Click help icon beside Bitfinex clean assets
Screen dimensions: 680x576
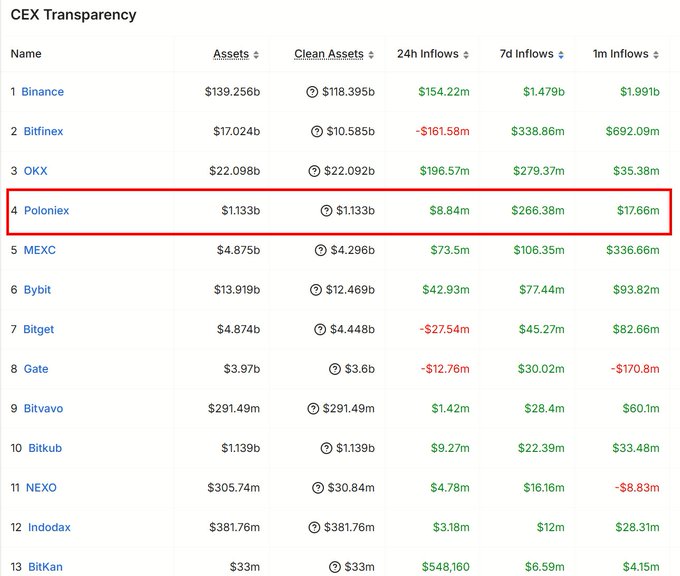(317, 131)
